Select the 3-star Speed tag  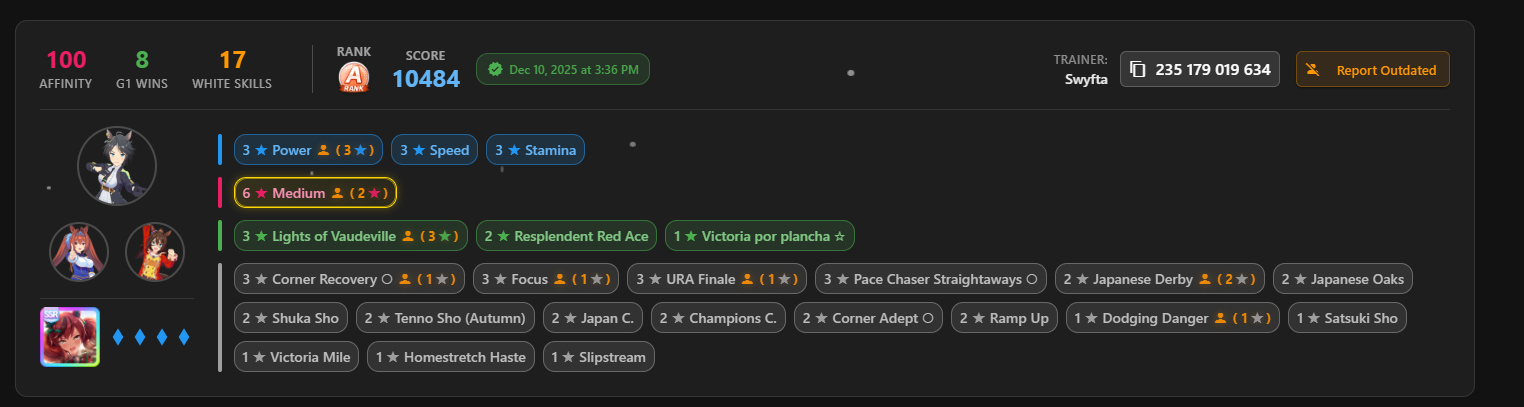[434, 150]
